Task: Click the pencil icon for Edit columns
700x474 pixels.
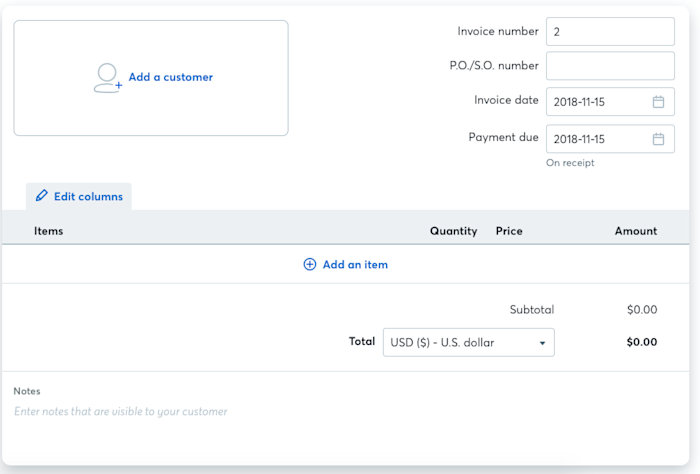Action: 41,196
